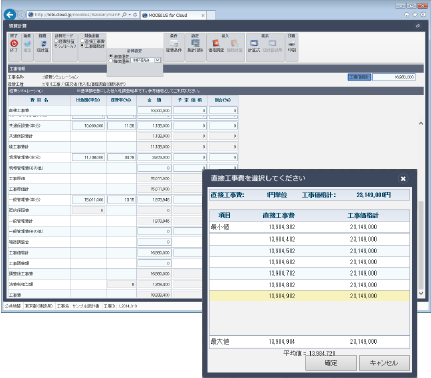Click the キャンセル button in dialog
The image size is (431, 378).
tap(384, 363)
